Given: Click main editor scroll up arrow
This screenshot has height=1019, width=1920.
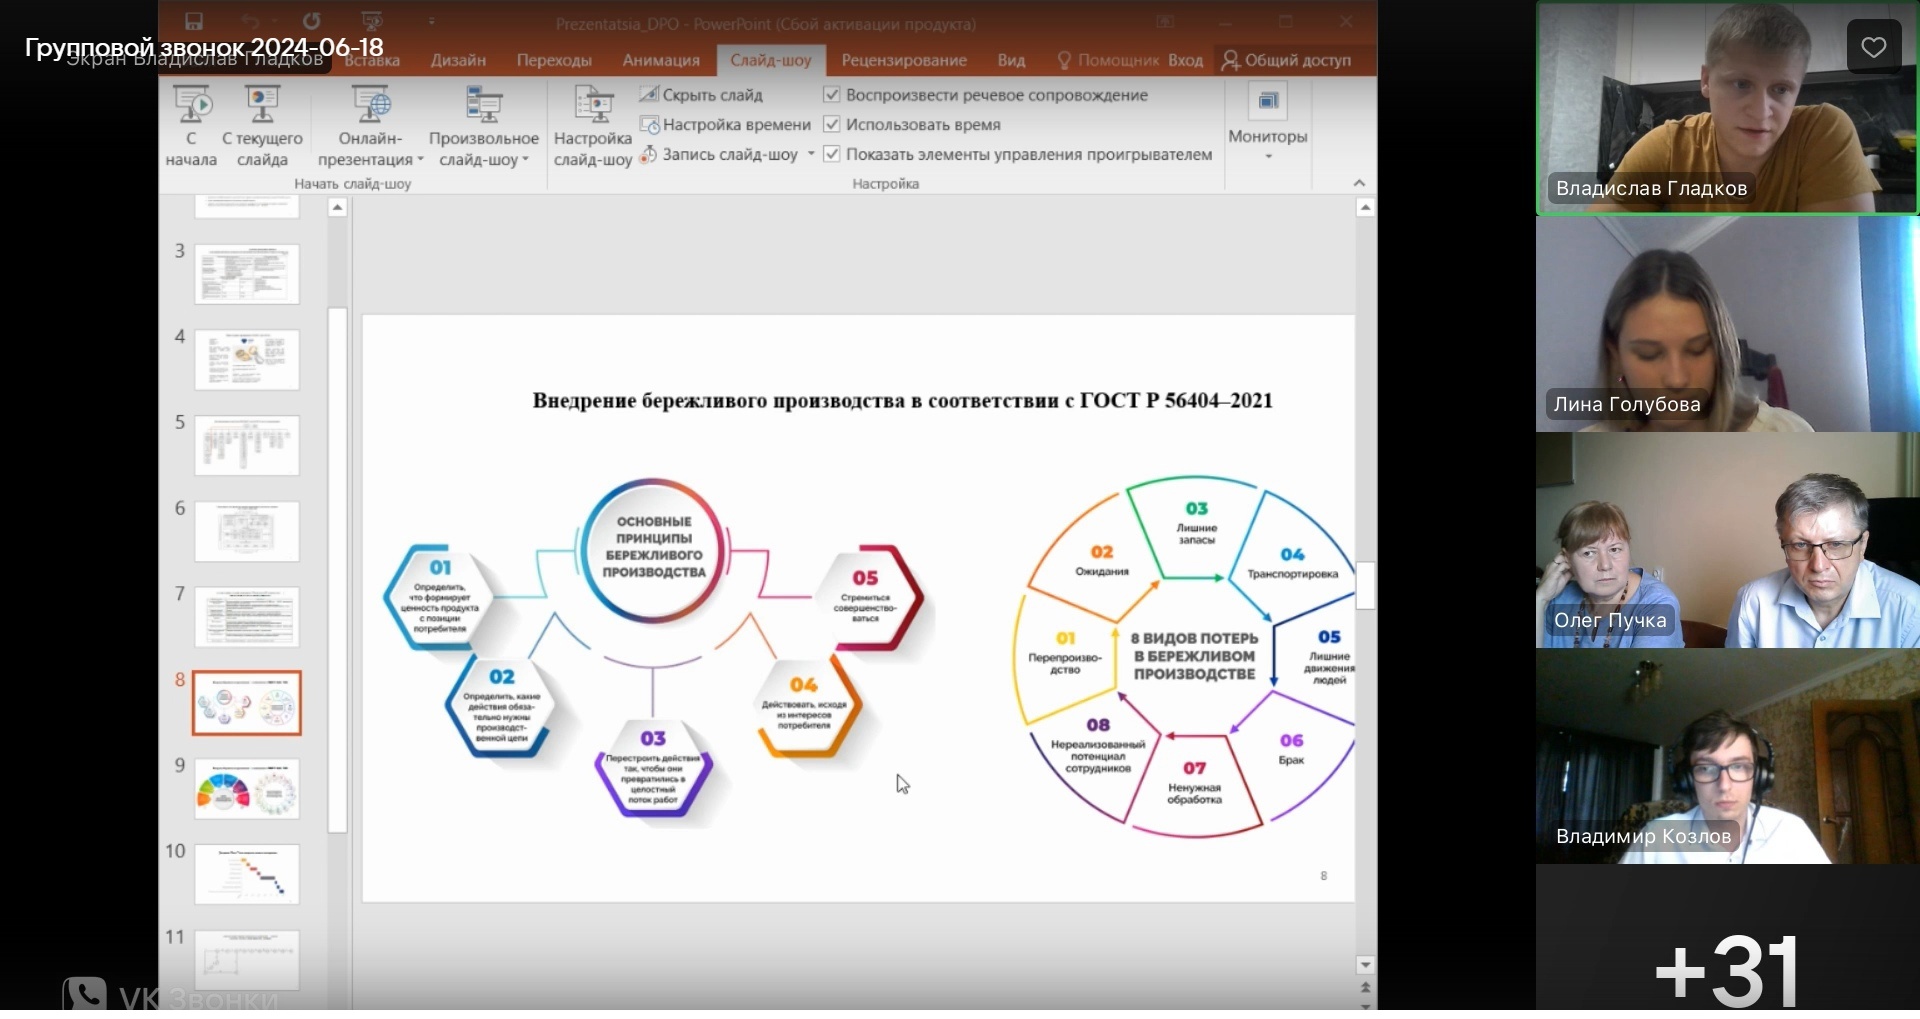Looking at the screenshot, I should [x=1365, y=208].
